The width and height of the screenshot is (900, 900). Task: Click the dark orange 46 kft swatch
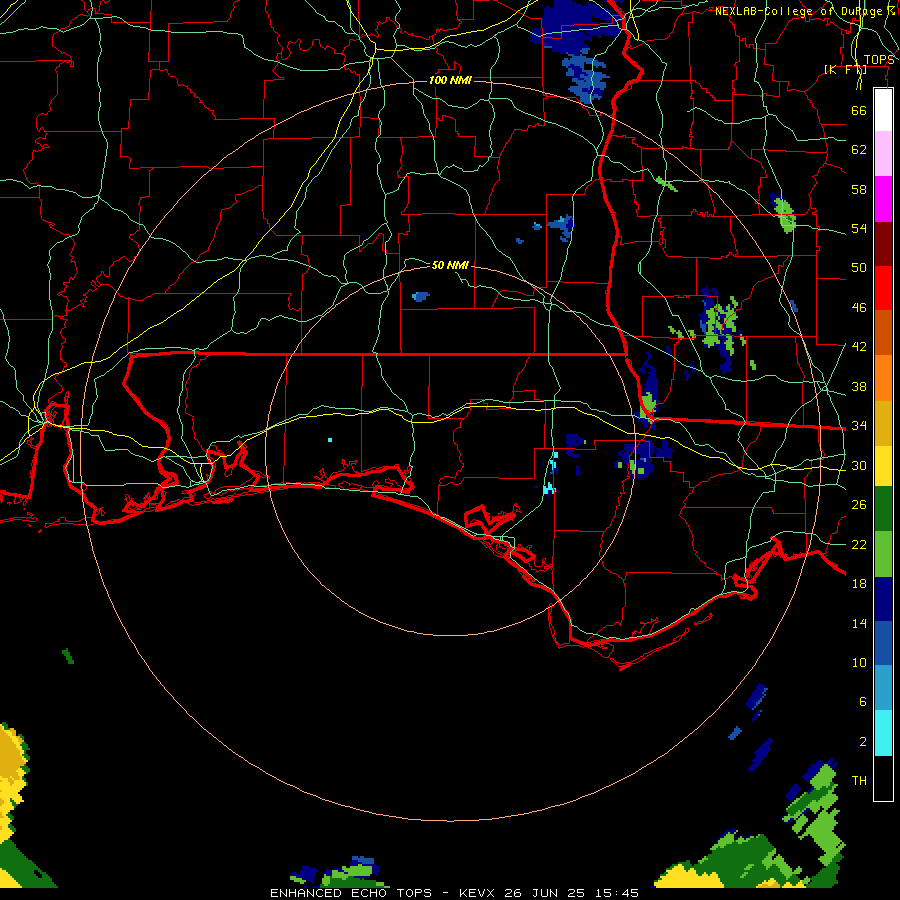[x=883, y=333]
